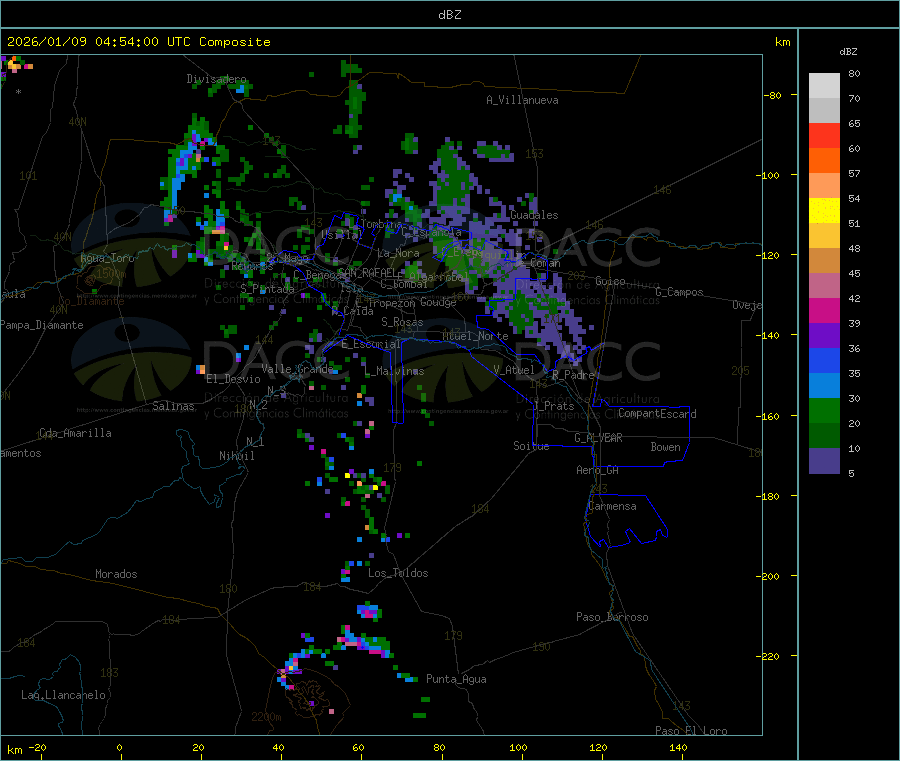
Task: Click the G_ALVEAR label
Action: (x=598, y=438)
